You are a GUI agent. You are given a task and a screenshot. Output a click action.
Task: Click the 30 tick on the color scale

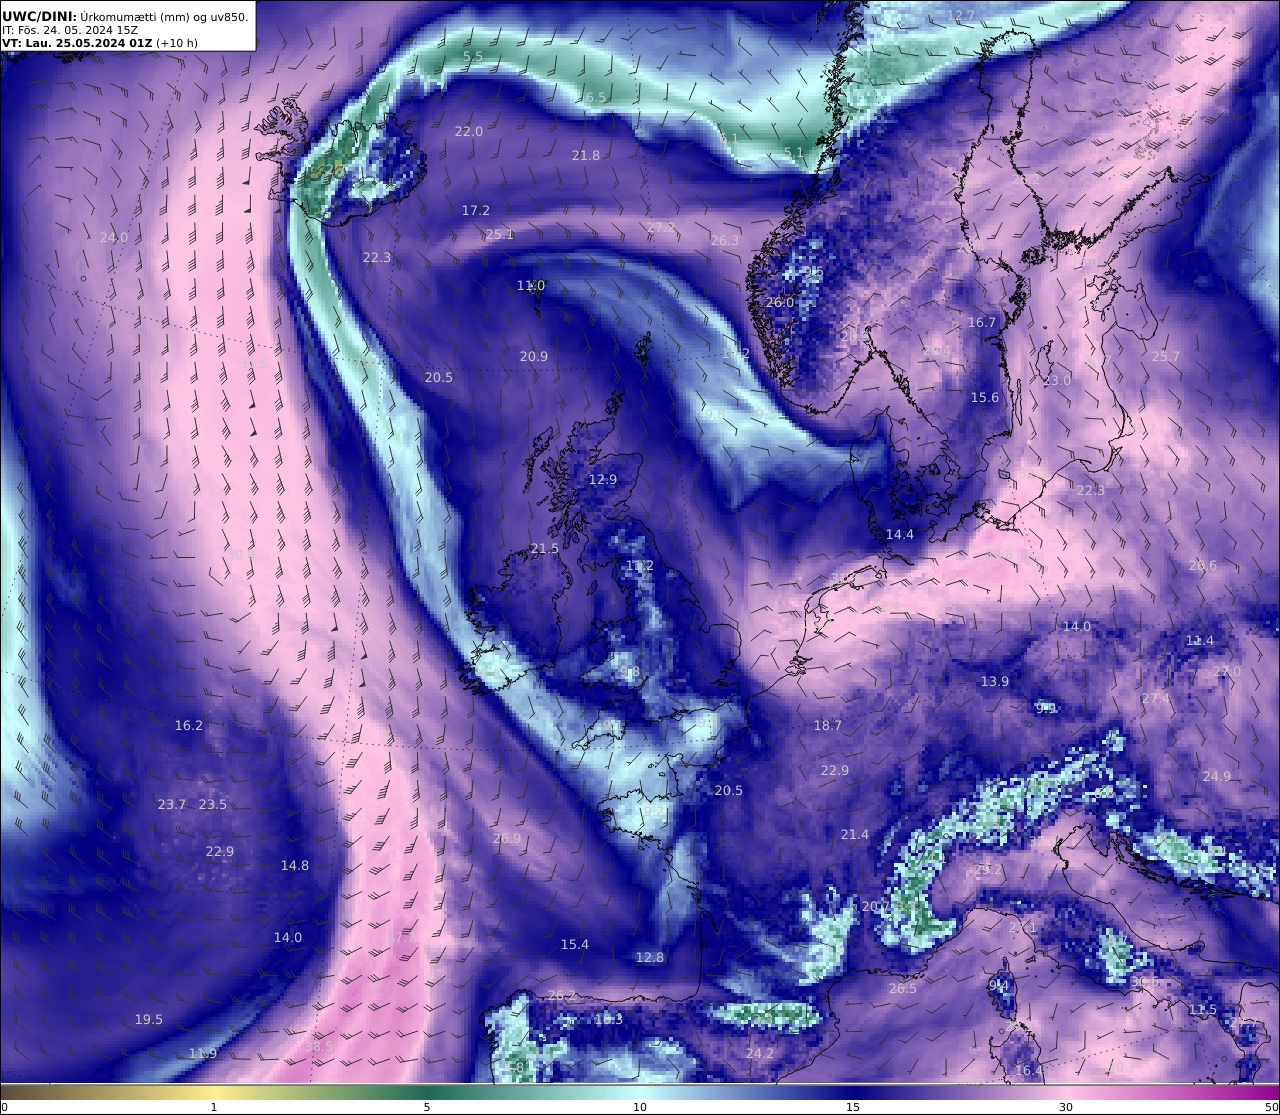(x=1066, y=1107)
